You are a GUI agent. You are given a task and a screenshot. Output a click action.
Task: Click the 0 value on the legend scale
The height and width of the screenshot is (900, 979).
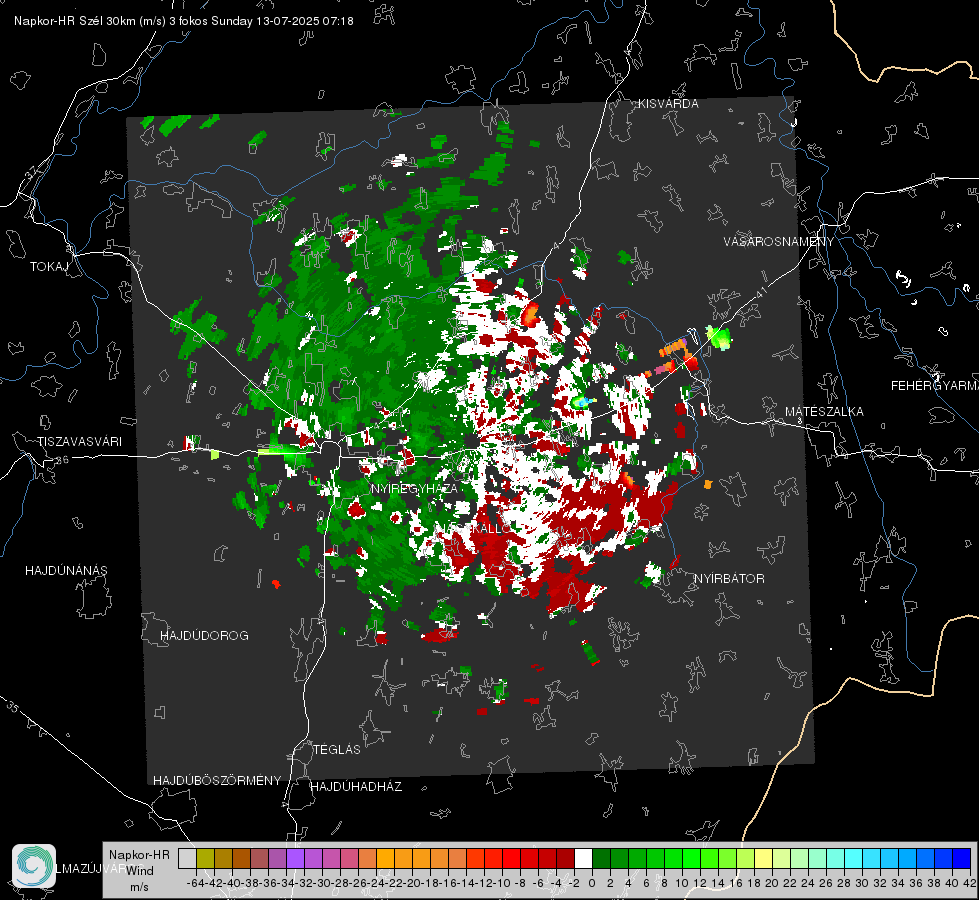592,883
